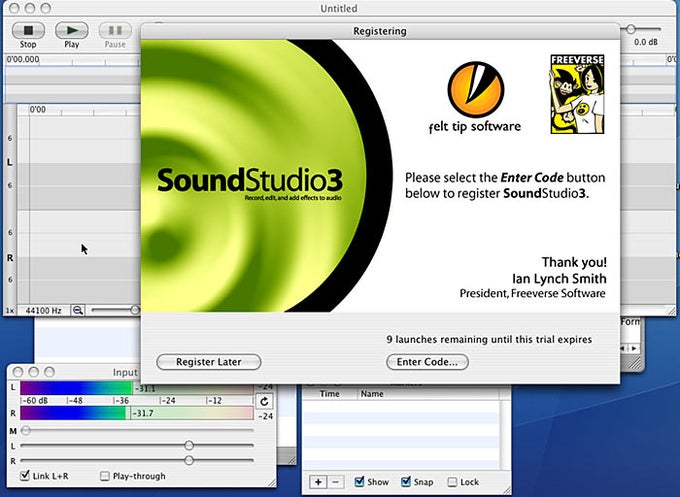Click the 0.0 dB volume readout
The image size is (680, 497).
[646, 42]
